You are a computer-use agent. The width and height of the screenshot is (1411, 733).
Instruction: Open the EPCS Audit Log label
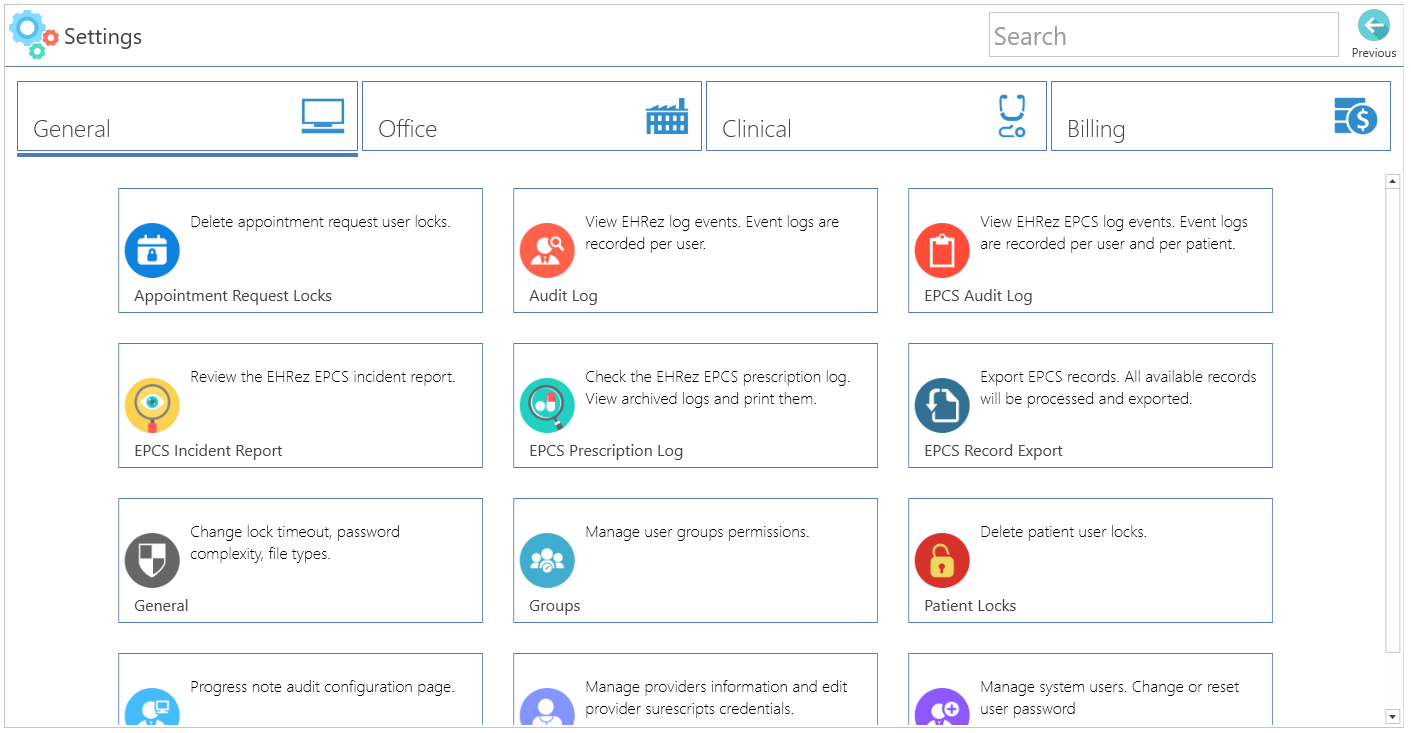[x=978, y=296]
